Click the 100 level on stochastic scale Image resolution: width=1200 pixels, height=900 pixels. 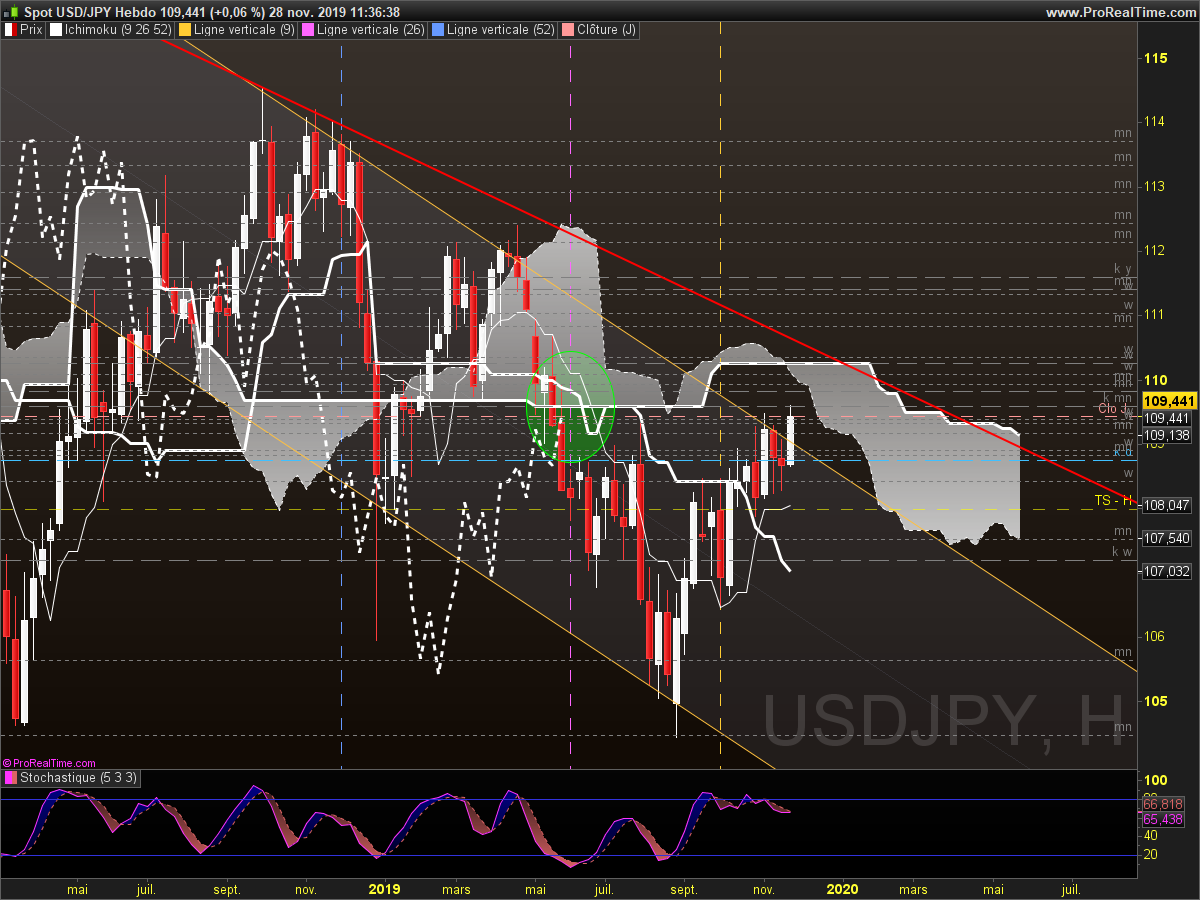coord(1155,780)
